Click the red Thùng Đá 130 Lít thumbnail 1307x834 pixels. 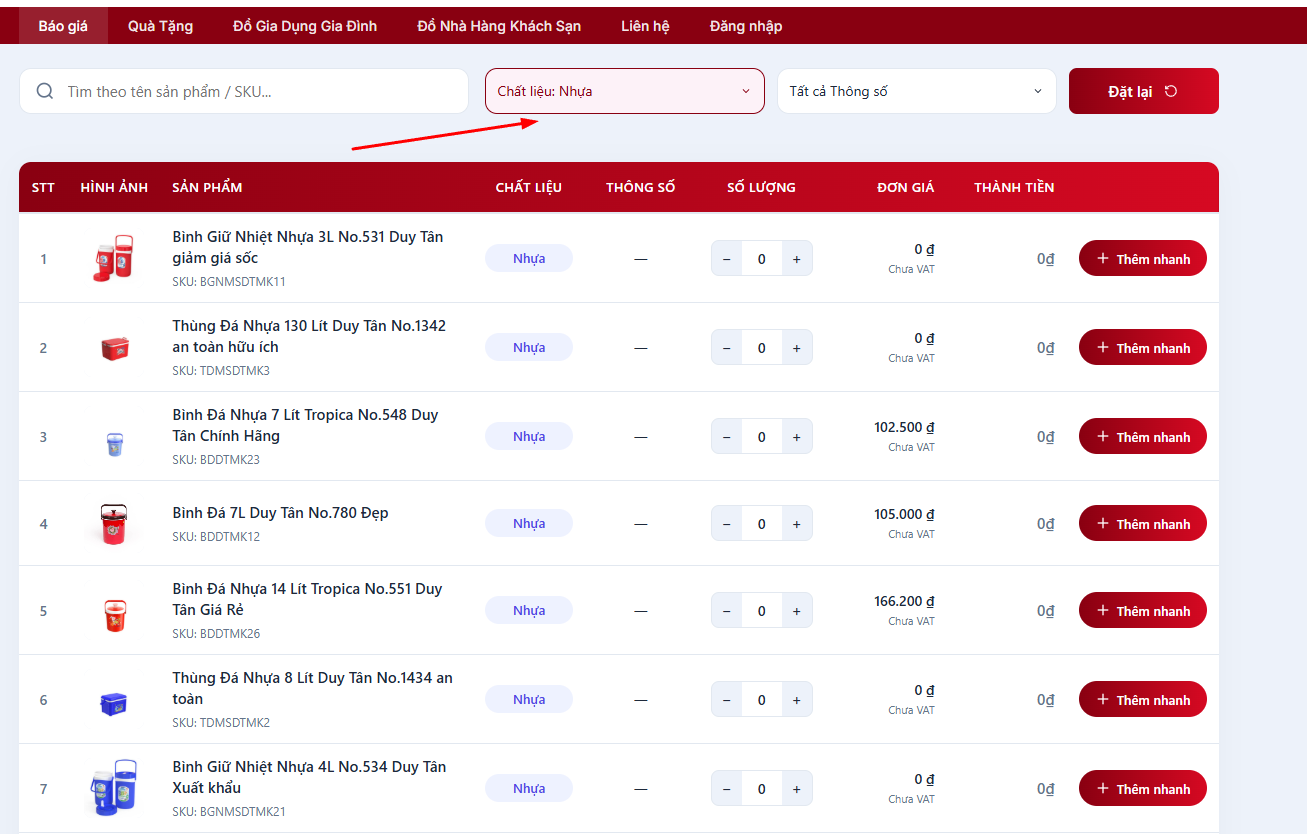114,348
